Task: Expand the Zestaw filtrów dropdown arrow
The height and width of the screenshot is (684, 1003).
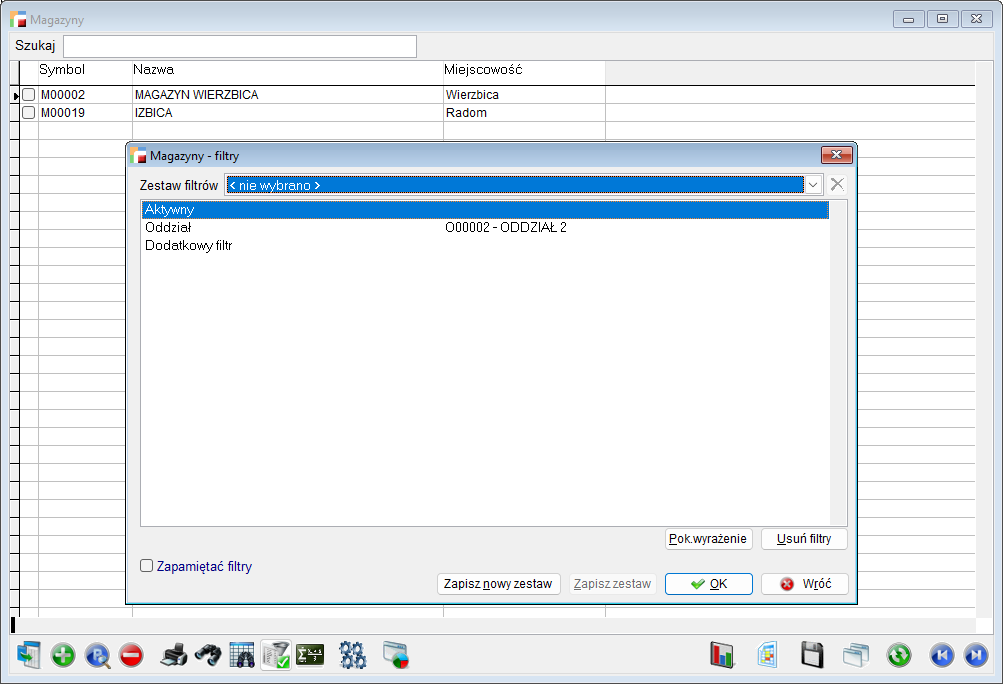Action: (x=813, y=185)
